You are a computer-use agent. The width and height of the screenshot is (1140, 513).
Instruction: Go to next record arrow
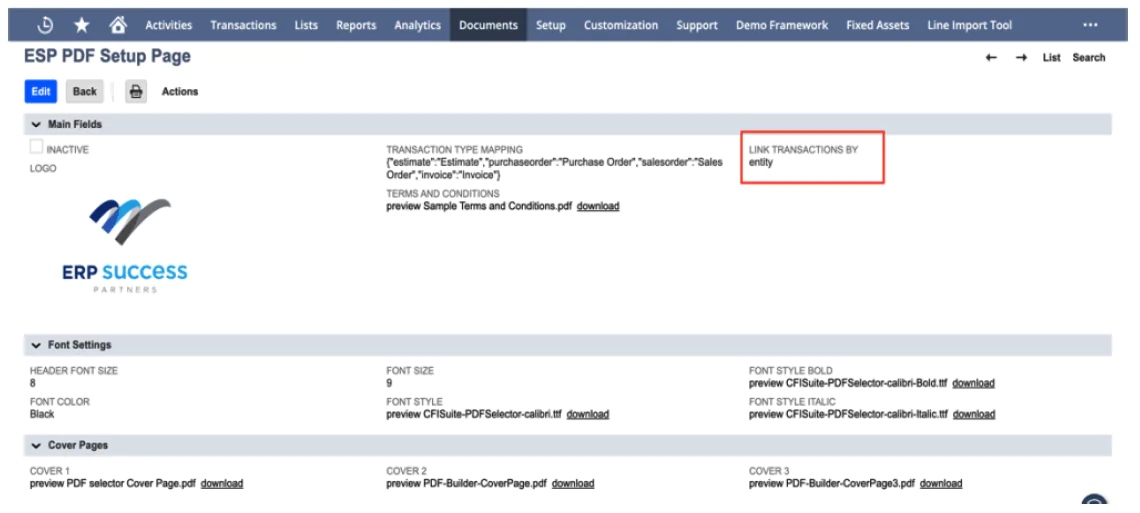pos(1021,58)
